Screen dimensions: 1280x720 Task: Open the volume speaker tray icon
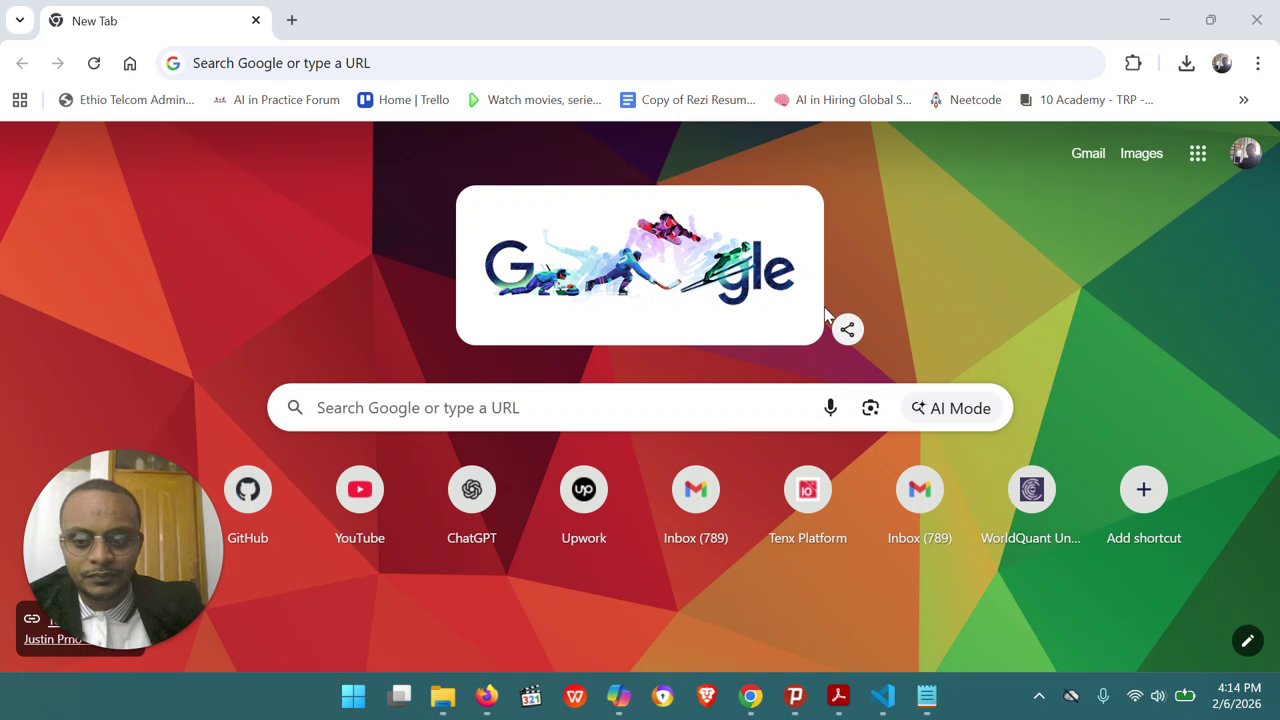[x=1158, y=696]
